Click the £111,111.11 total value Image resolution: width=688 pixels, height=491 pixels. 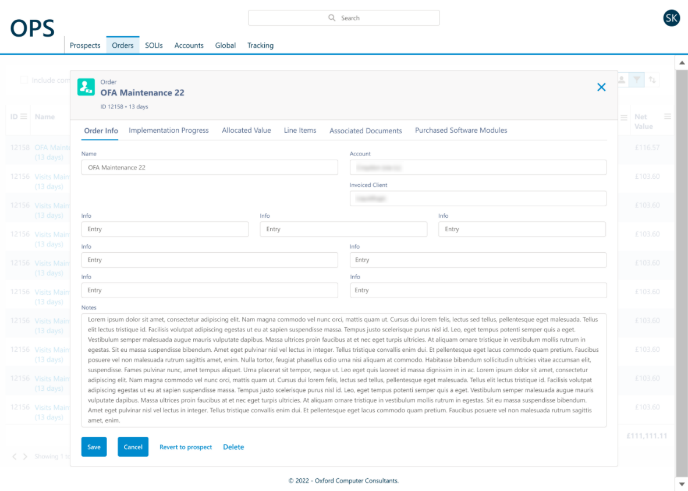647,436
